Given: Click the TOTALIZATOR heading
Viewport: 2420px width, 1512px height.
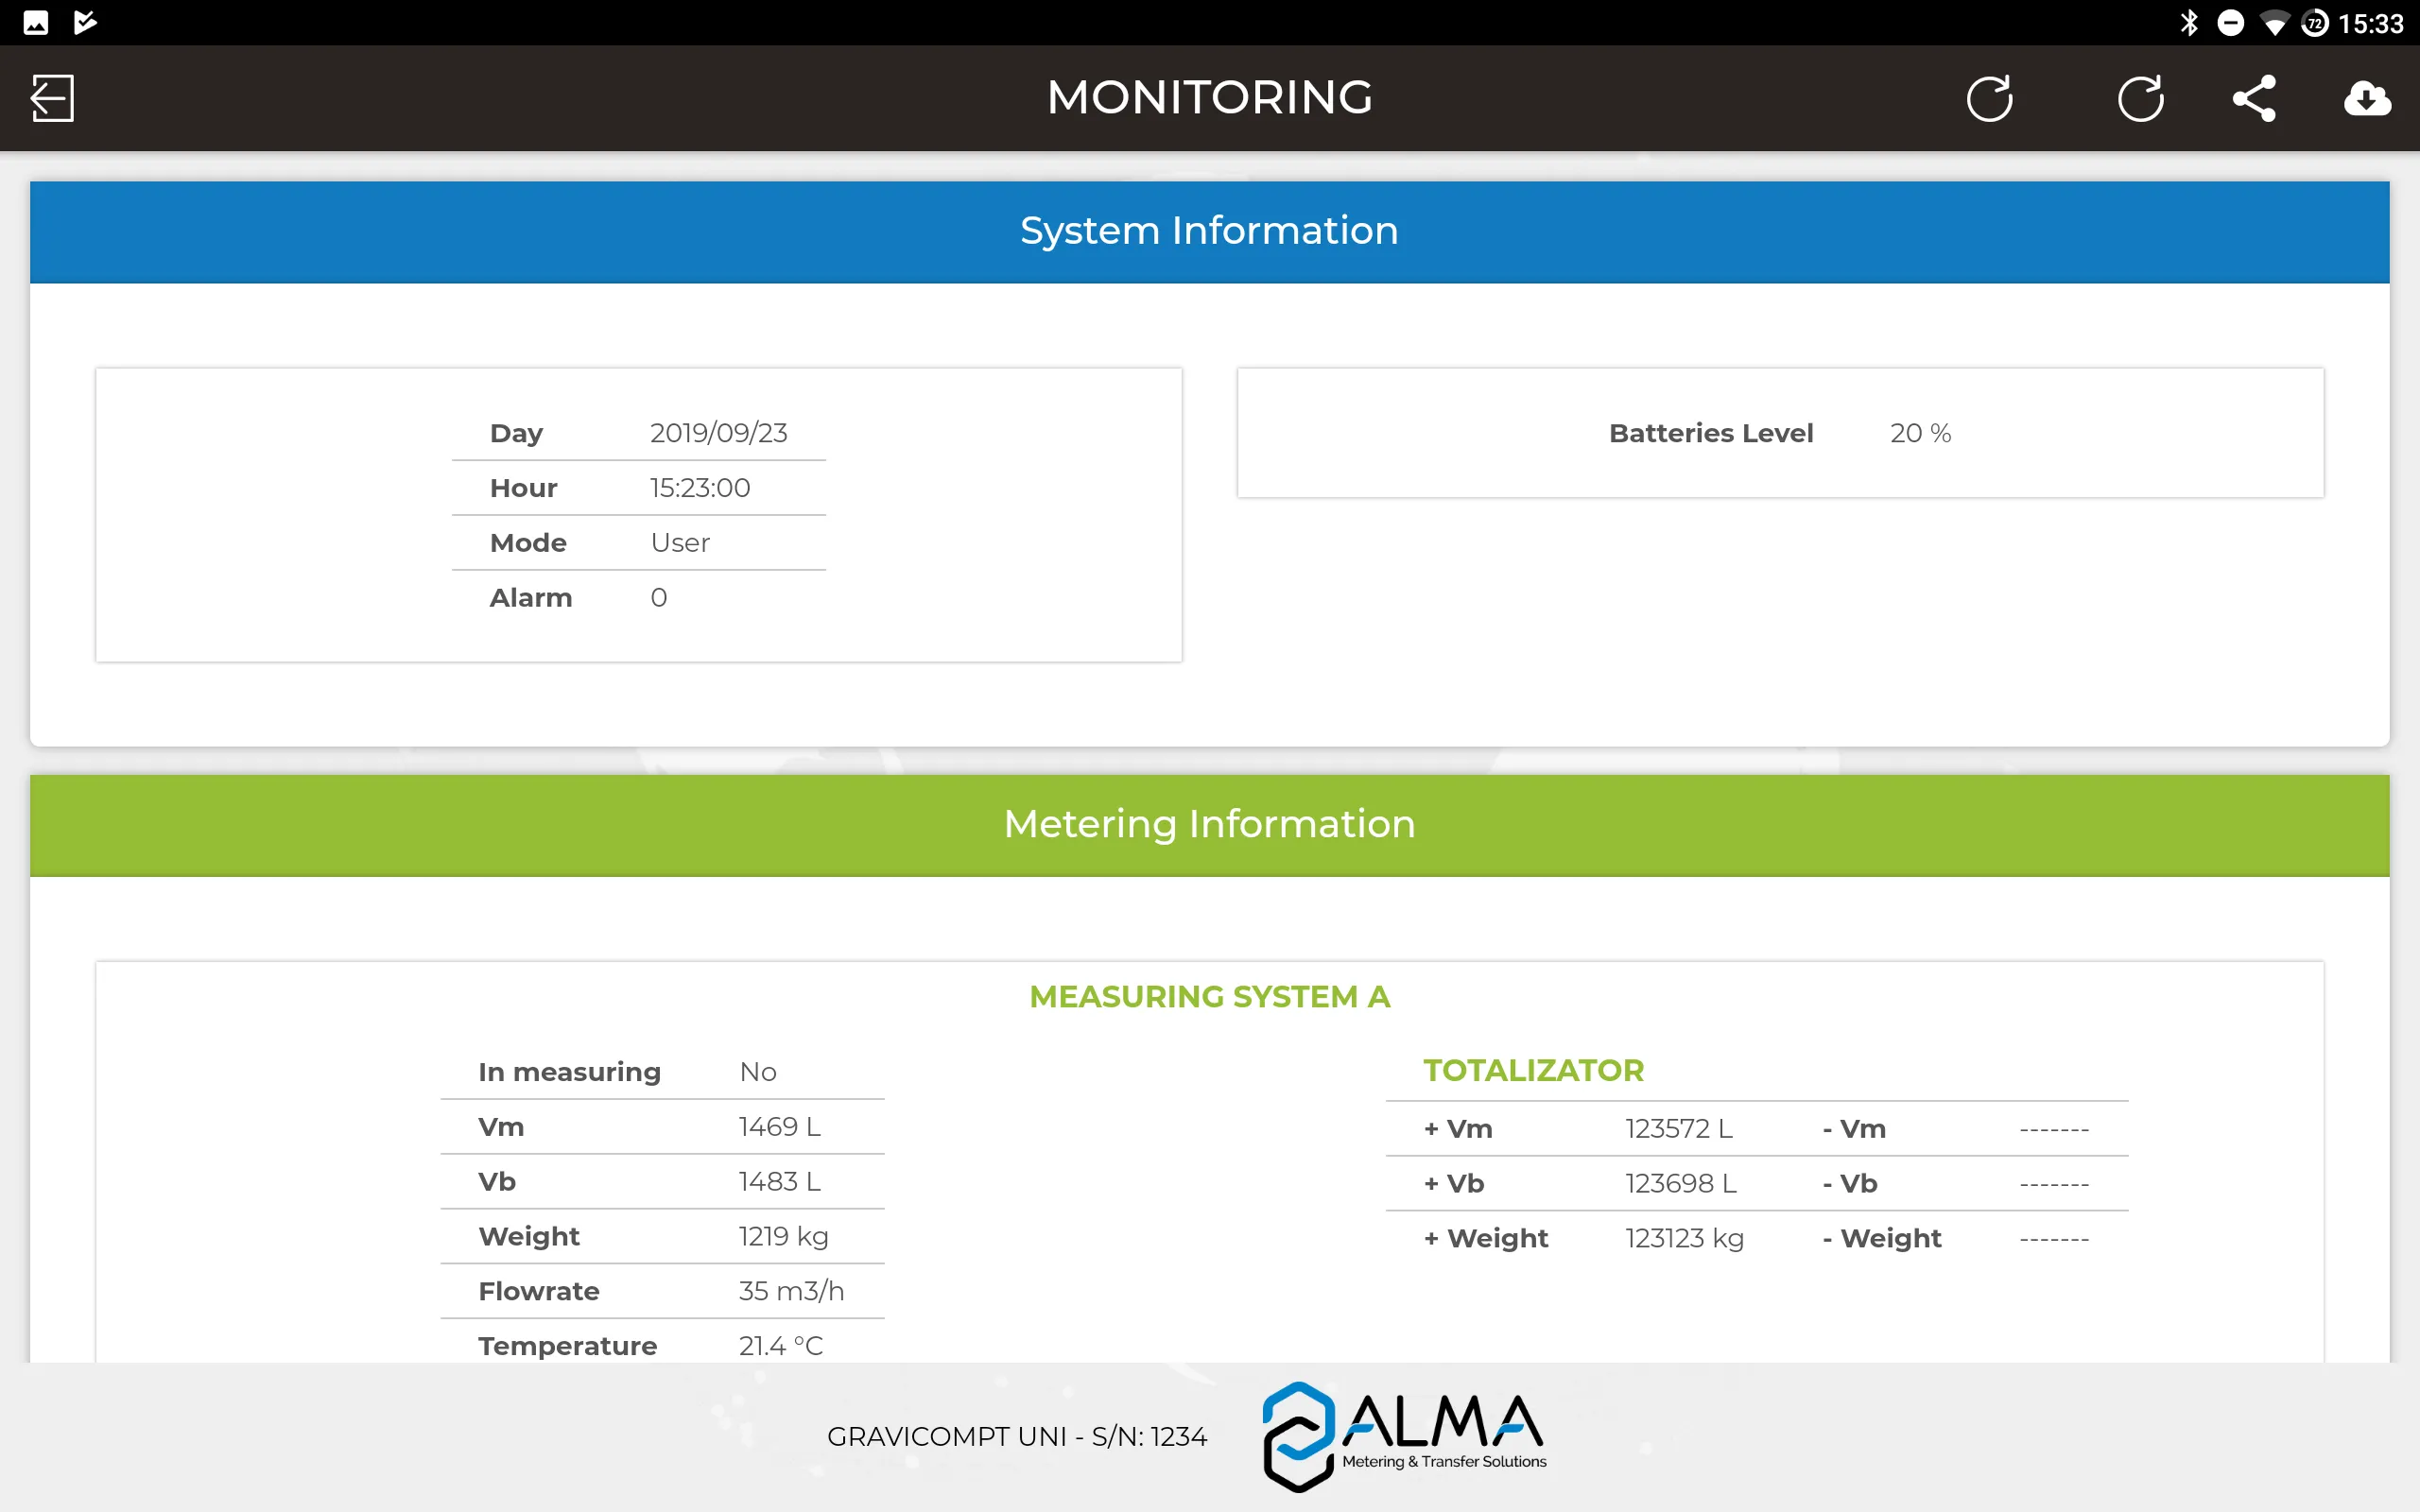Looking at the screenshot, I should pyautogui.click(x=1534, y=1071).
